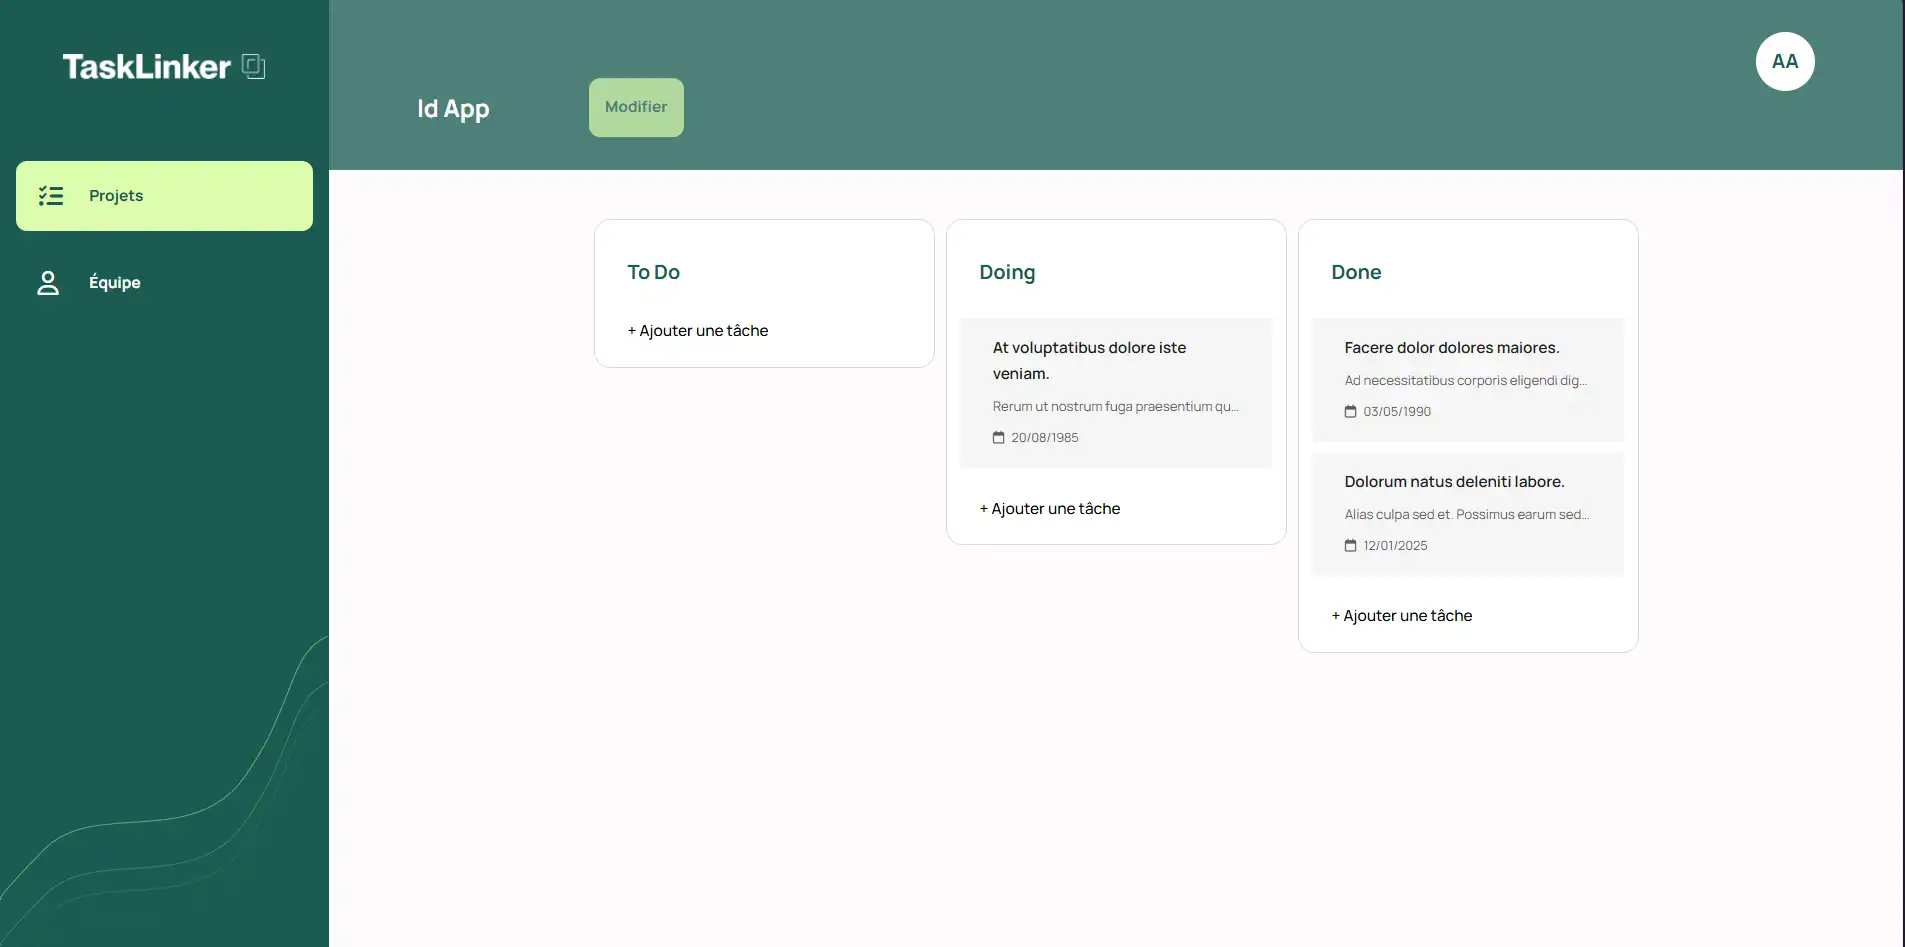The image size is (1905, 947).
Task: Open the 'Dolorum natus deleniti labore' task card
Action: 1454,482
